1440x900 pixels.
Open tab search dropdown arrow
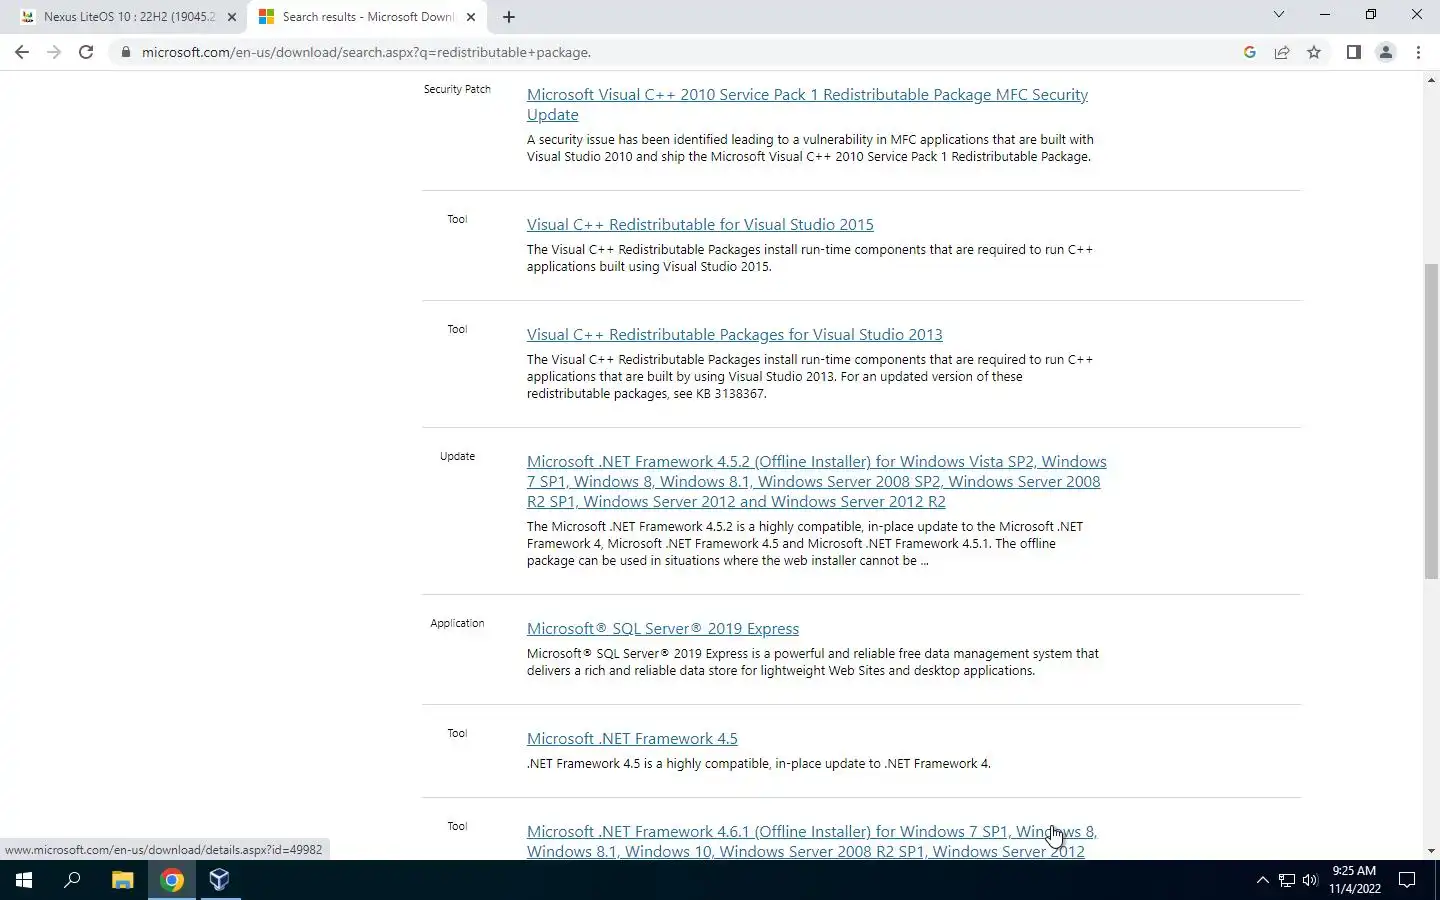[1278, 14]
